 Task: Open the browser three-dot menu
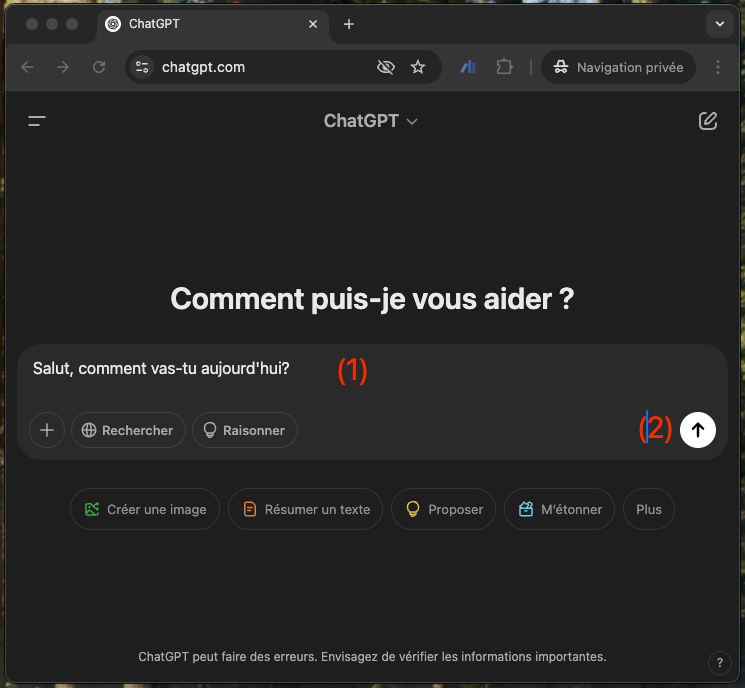click(717, 67)
